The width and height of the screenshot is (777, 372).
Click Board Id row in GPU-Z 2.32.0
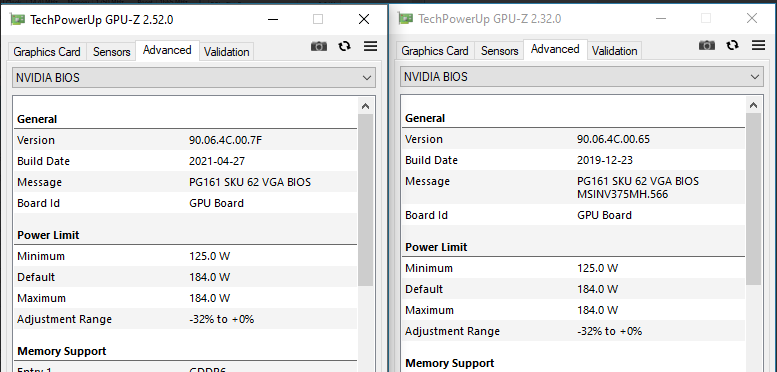pos(573,215)
